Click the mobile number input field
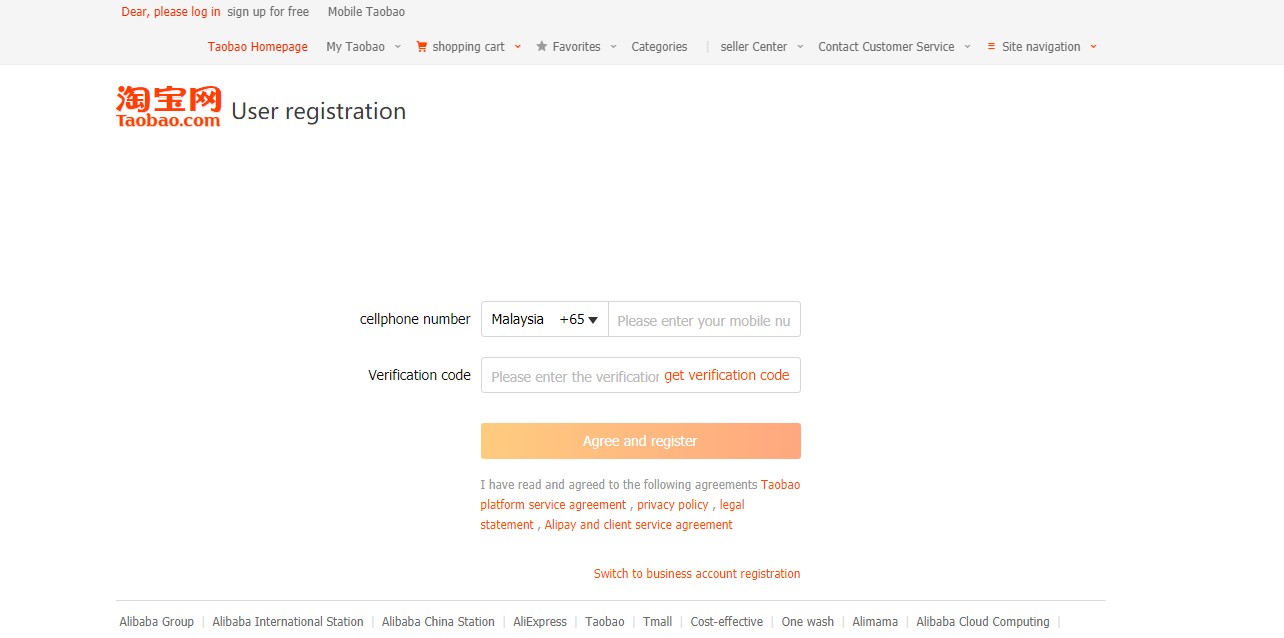This screenshot has height=638, width=1284. (x=703, y=319)
